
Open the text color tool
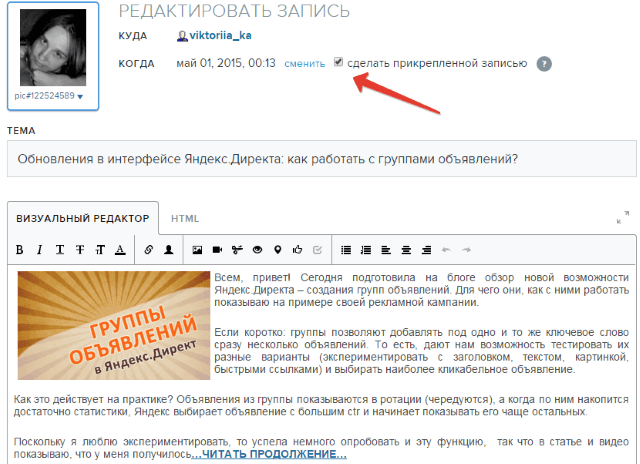(x=120, y=250)
